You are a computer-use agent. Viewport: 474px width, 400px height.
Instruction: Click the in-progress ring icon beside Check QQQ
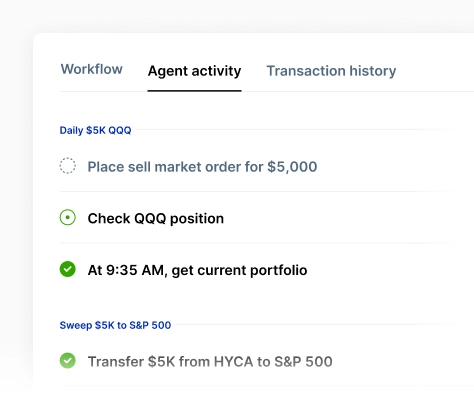coord(68,217)
